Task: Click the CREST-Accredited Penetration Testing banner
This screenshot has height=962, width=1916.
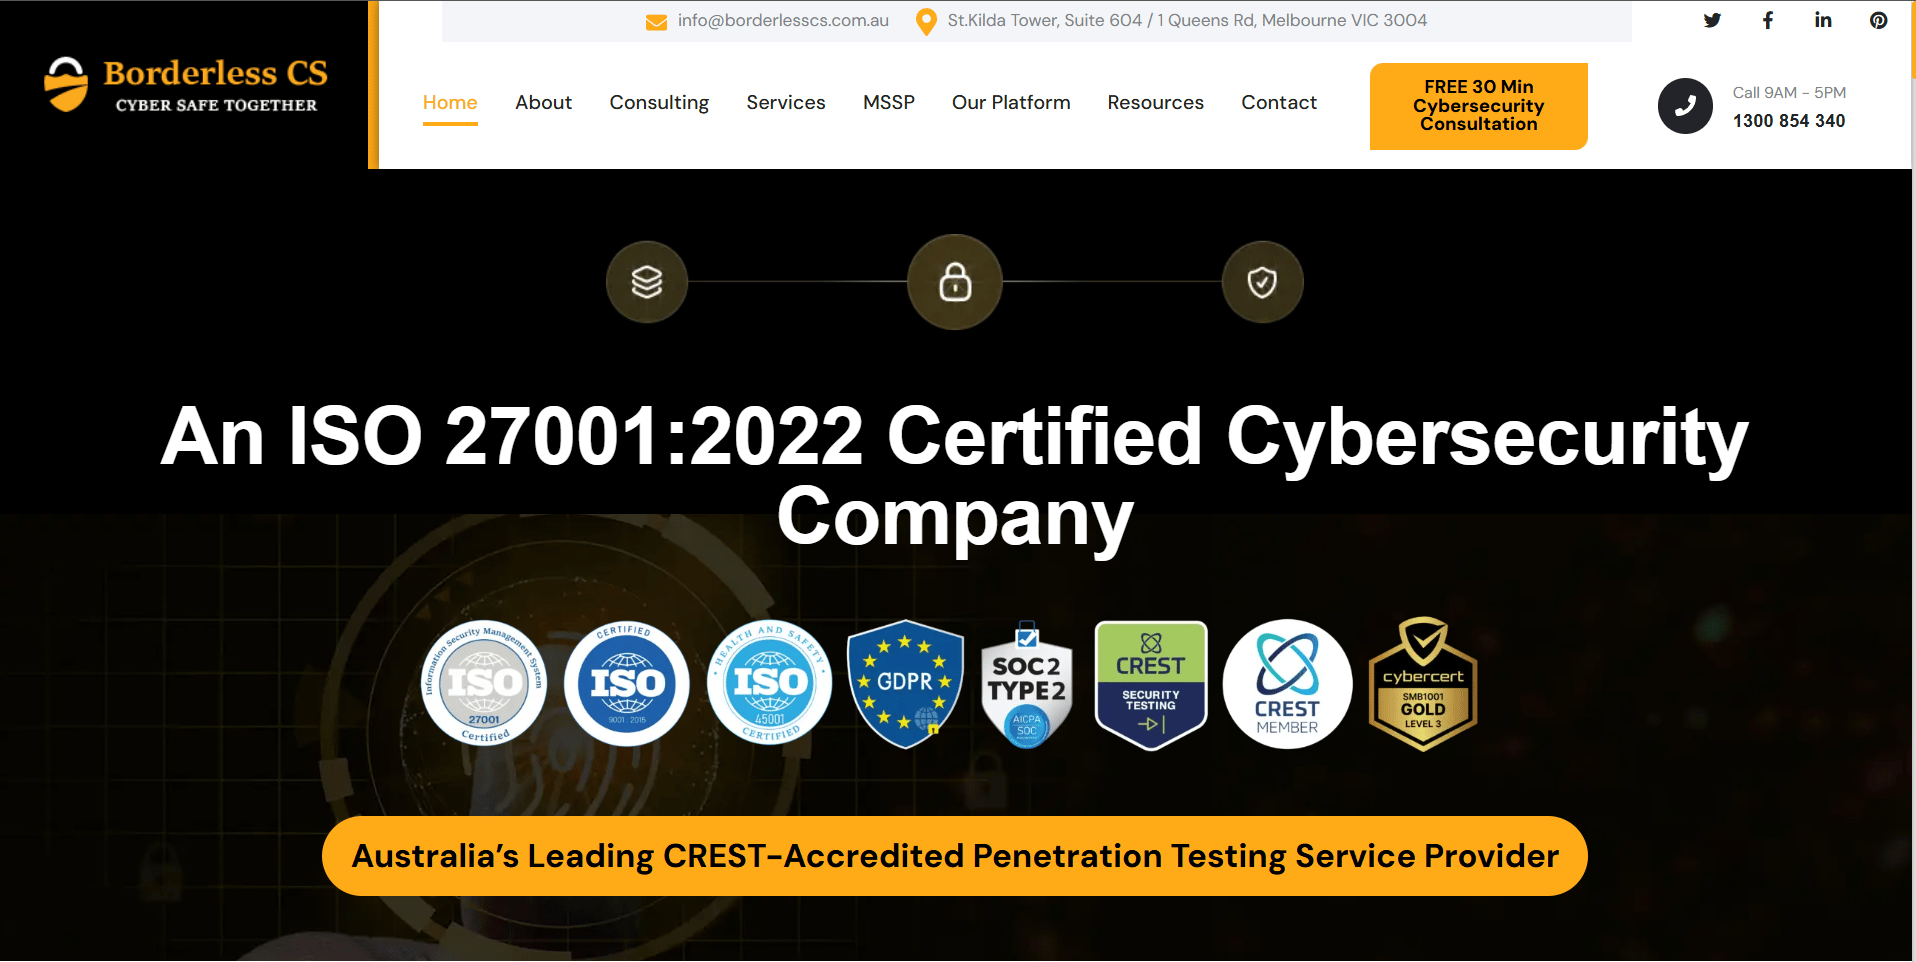Action: click(955, 856)
